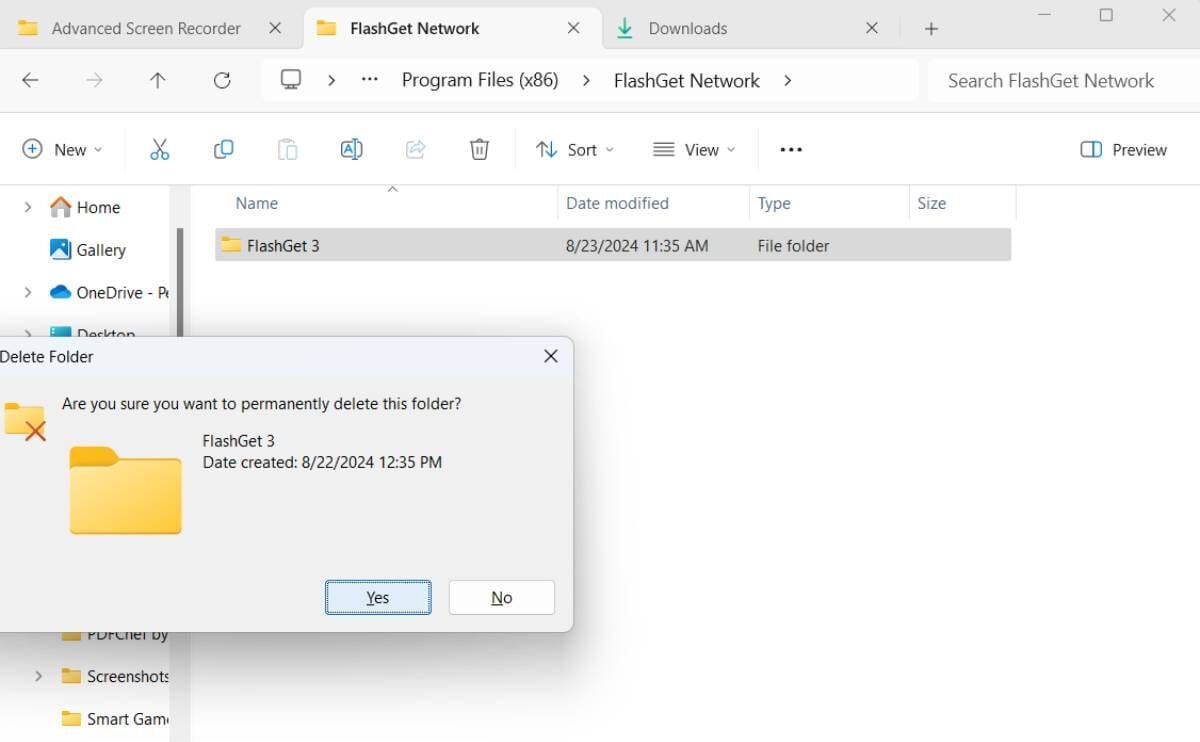This screenshot has height=742, width=1200.
Task: Confirm deletion with the Yes button
Action: click(378, 598)
